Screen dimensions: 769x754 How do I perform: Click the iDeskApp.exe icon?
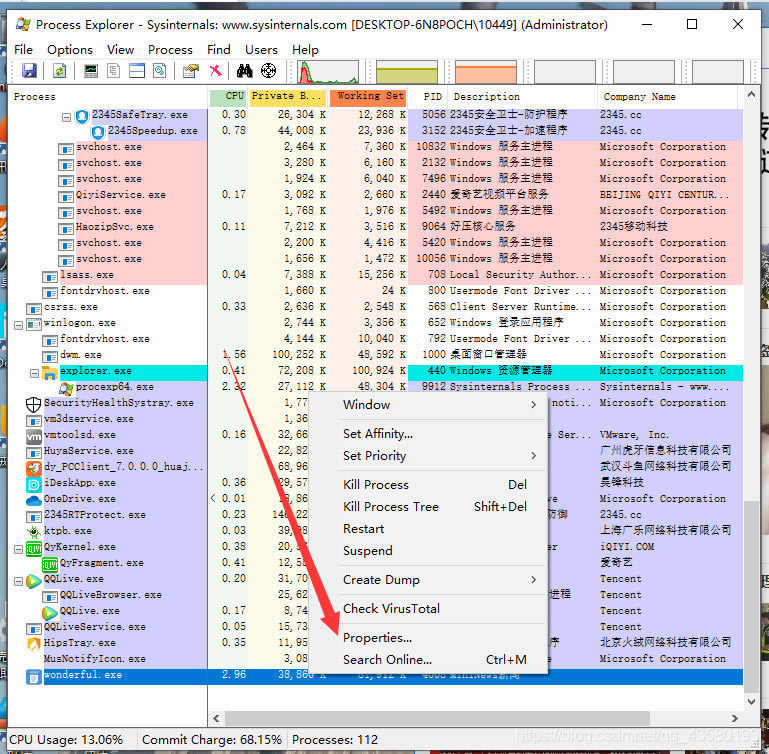33,484
